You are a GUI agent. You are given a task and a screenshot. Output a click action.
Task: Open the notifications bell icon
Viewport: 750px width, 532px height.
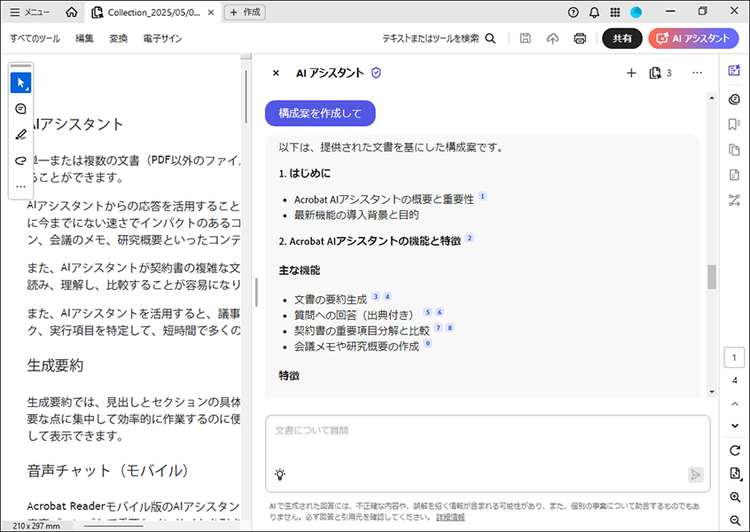click(594, 12)
